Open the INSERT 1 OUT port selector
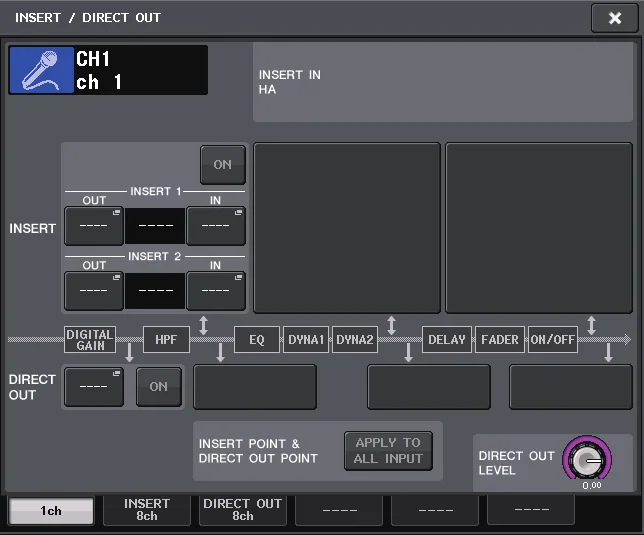Viewport: 644px width, 535px height. (94, 226)
